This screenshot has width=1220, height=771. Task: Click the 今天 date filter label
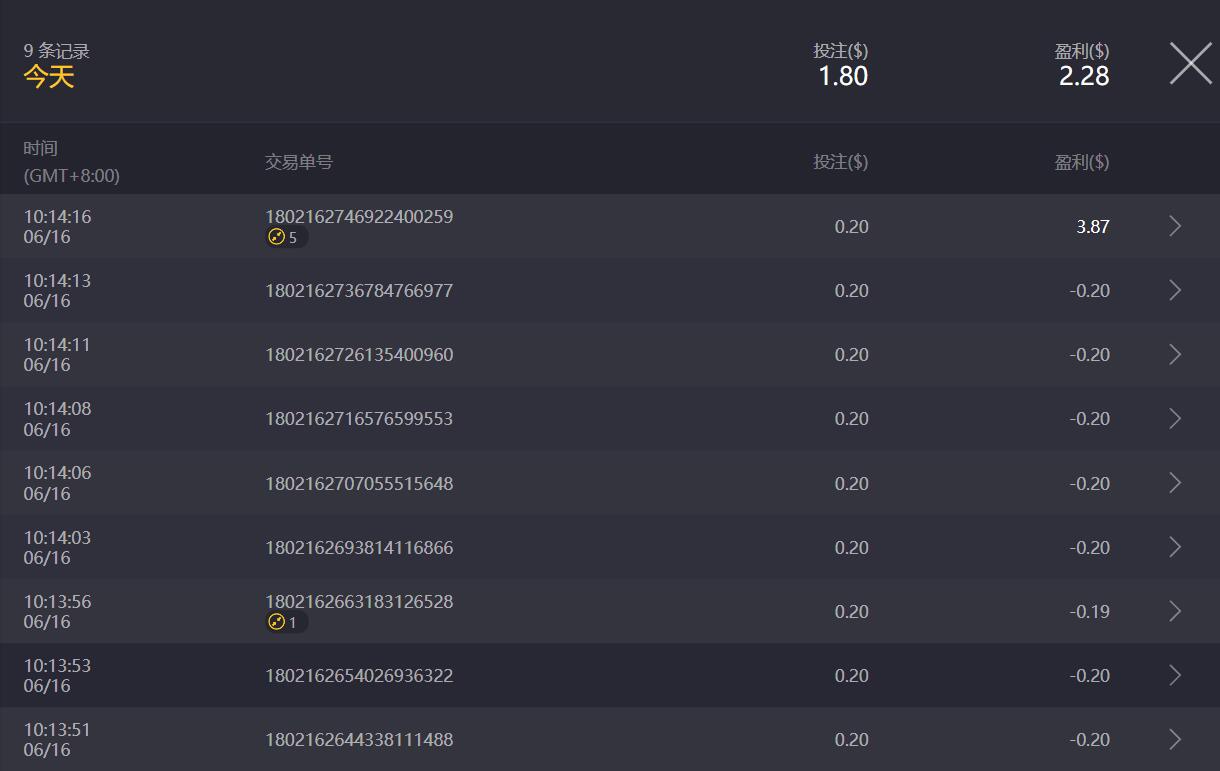point(49,77)
